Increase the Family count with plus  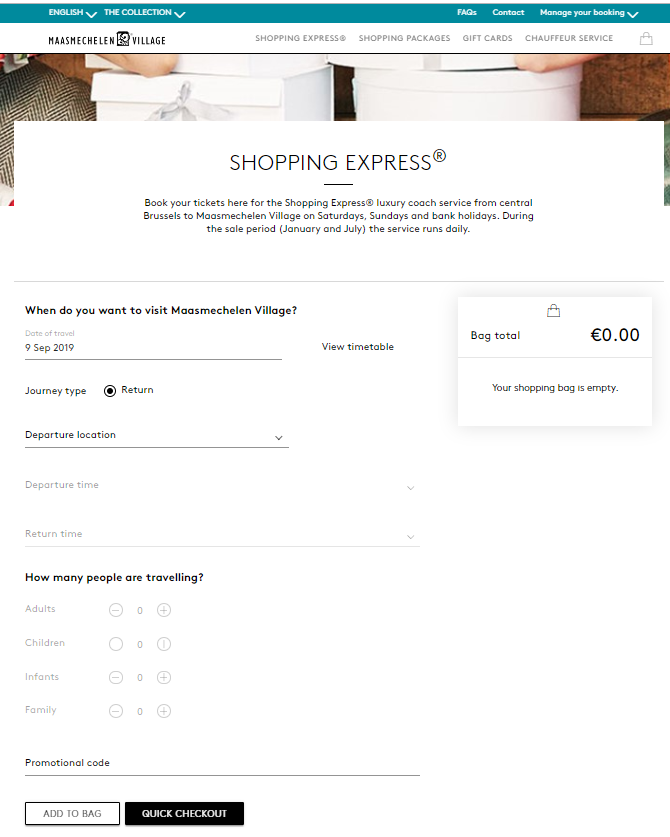(x=164, y=711)
